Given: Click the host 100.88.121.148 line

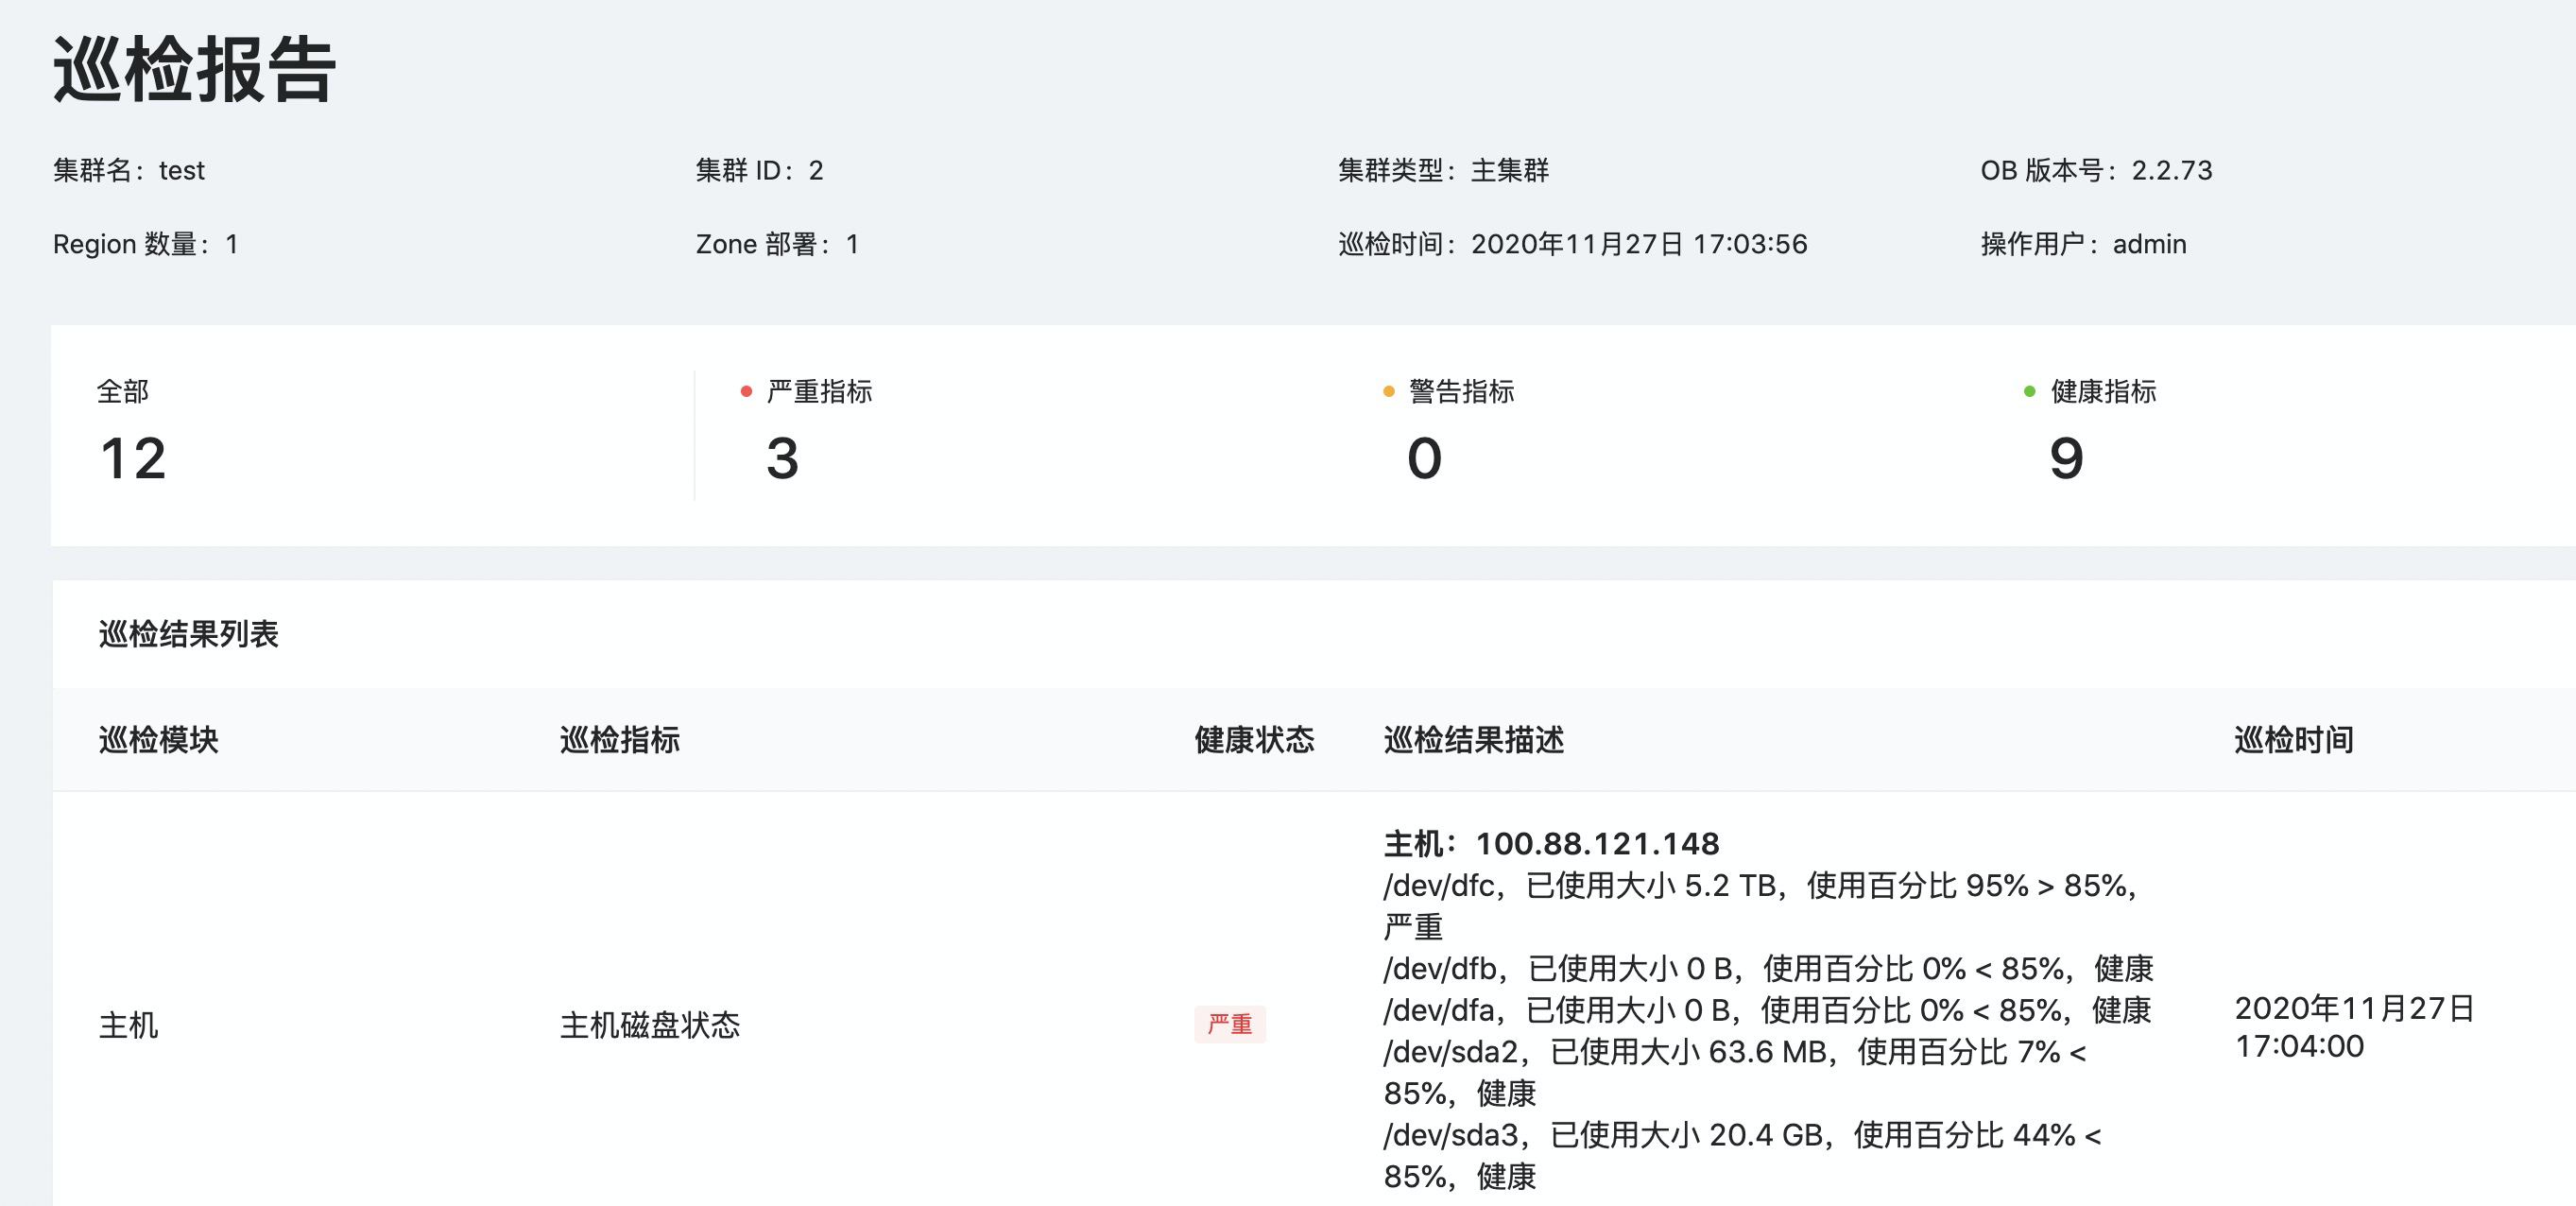Looking at the screenshot, I should [1552, 844].
